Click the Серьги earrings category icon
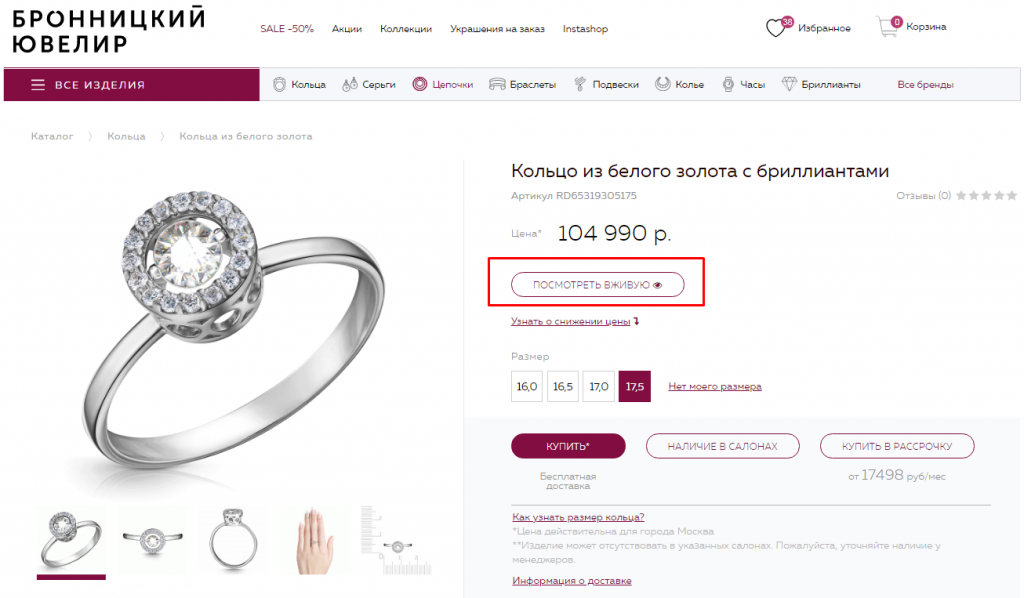Image resolution: width=1024 pixels, height=598 pixels. click(350, 85)
